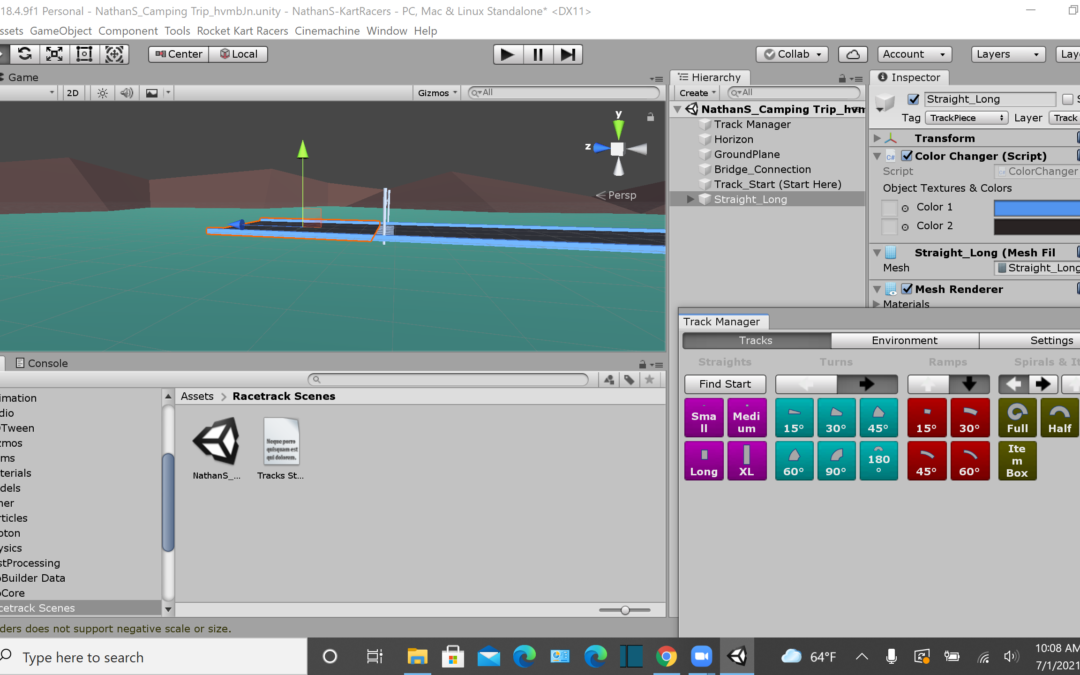The height and width of the screenshot is (675, 1080).
Task: Add Medium straight track piece
Action: pos(747,417)
